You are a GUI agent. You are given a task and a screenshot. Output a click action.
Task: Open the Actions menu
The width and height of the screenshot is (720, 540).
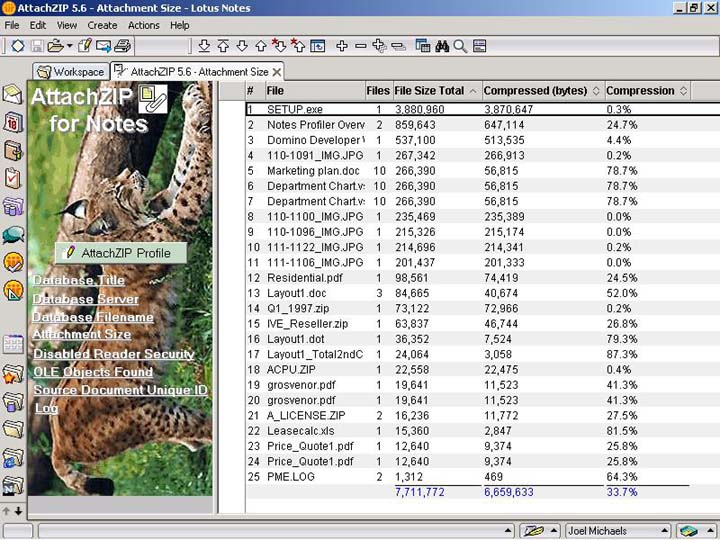tap(143, 25)
